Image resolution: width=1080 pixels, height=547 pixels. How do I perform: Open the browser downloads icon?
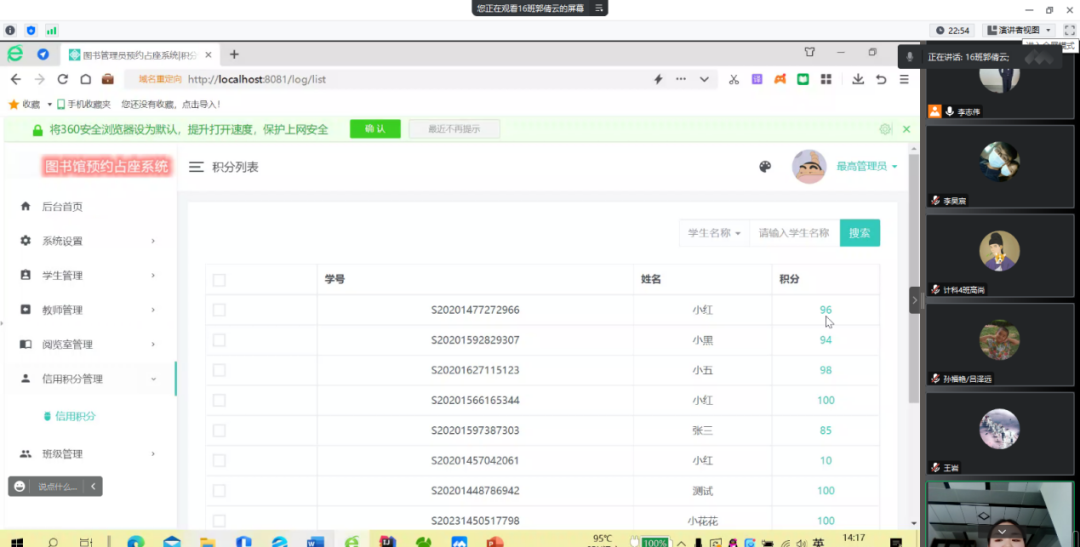point(858,79)
